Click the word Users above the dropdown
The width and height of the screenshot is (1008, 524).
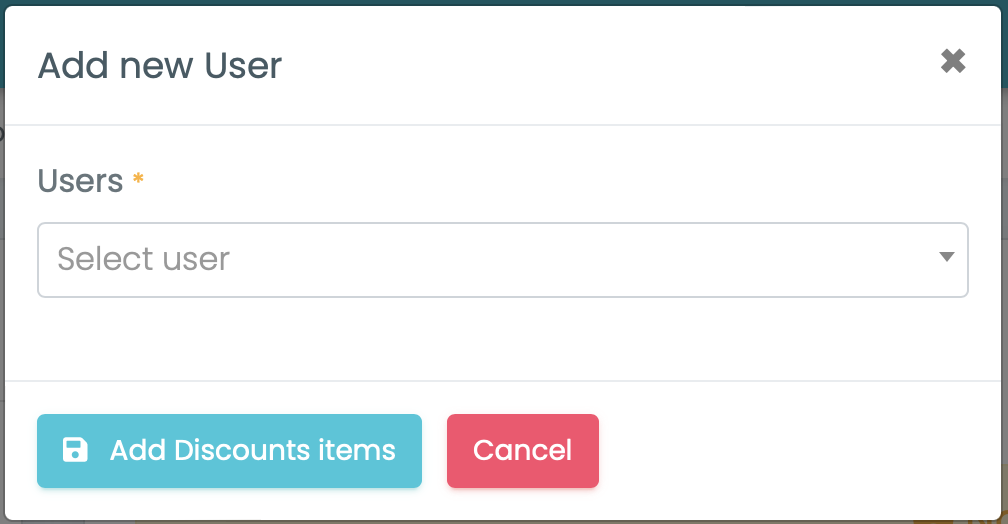click(x=80, y=181)
